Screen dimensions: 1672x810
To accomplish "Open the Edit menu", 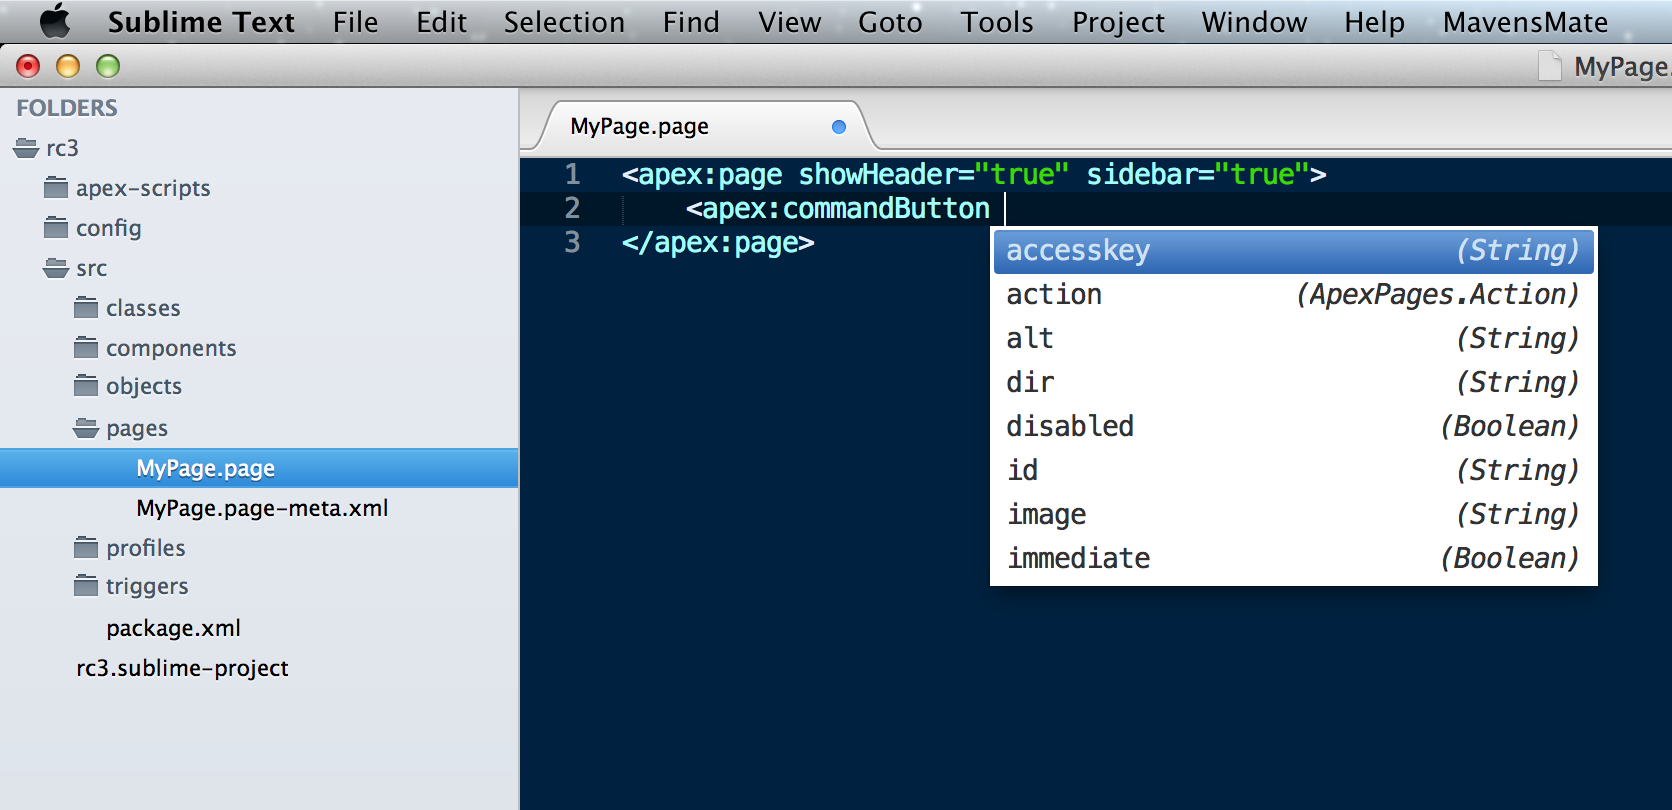I will pyautogui.click(x=441, y=22).
